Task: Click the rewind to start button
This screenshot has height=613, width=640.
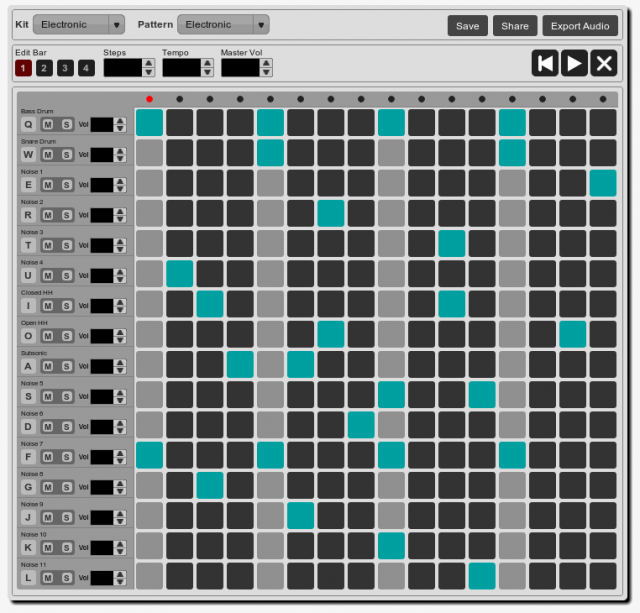Action: pos(545,63)
